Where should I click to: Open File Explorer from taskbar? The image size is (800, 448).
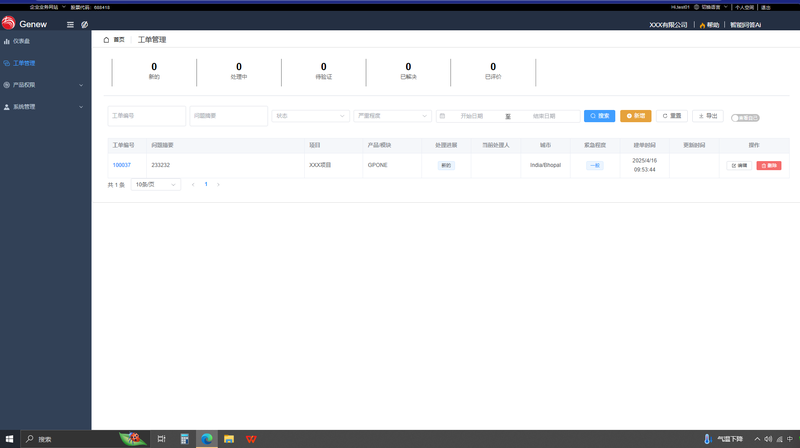point(229,439)
